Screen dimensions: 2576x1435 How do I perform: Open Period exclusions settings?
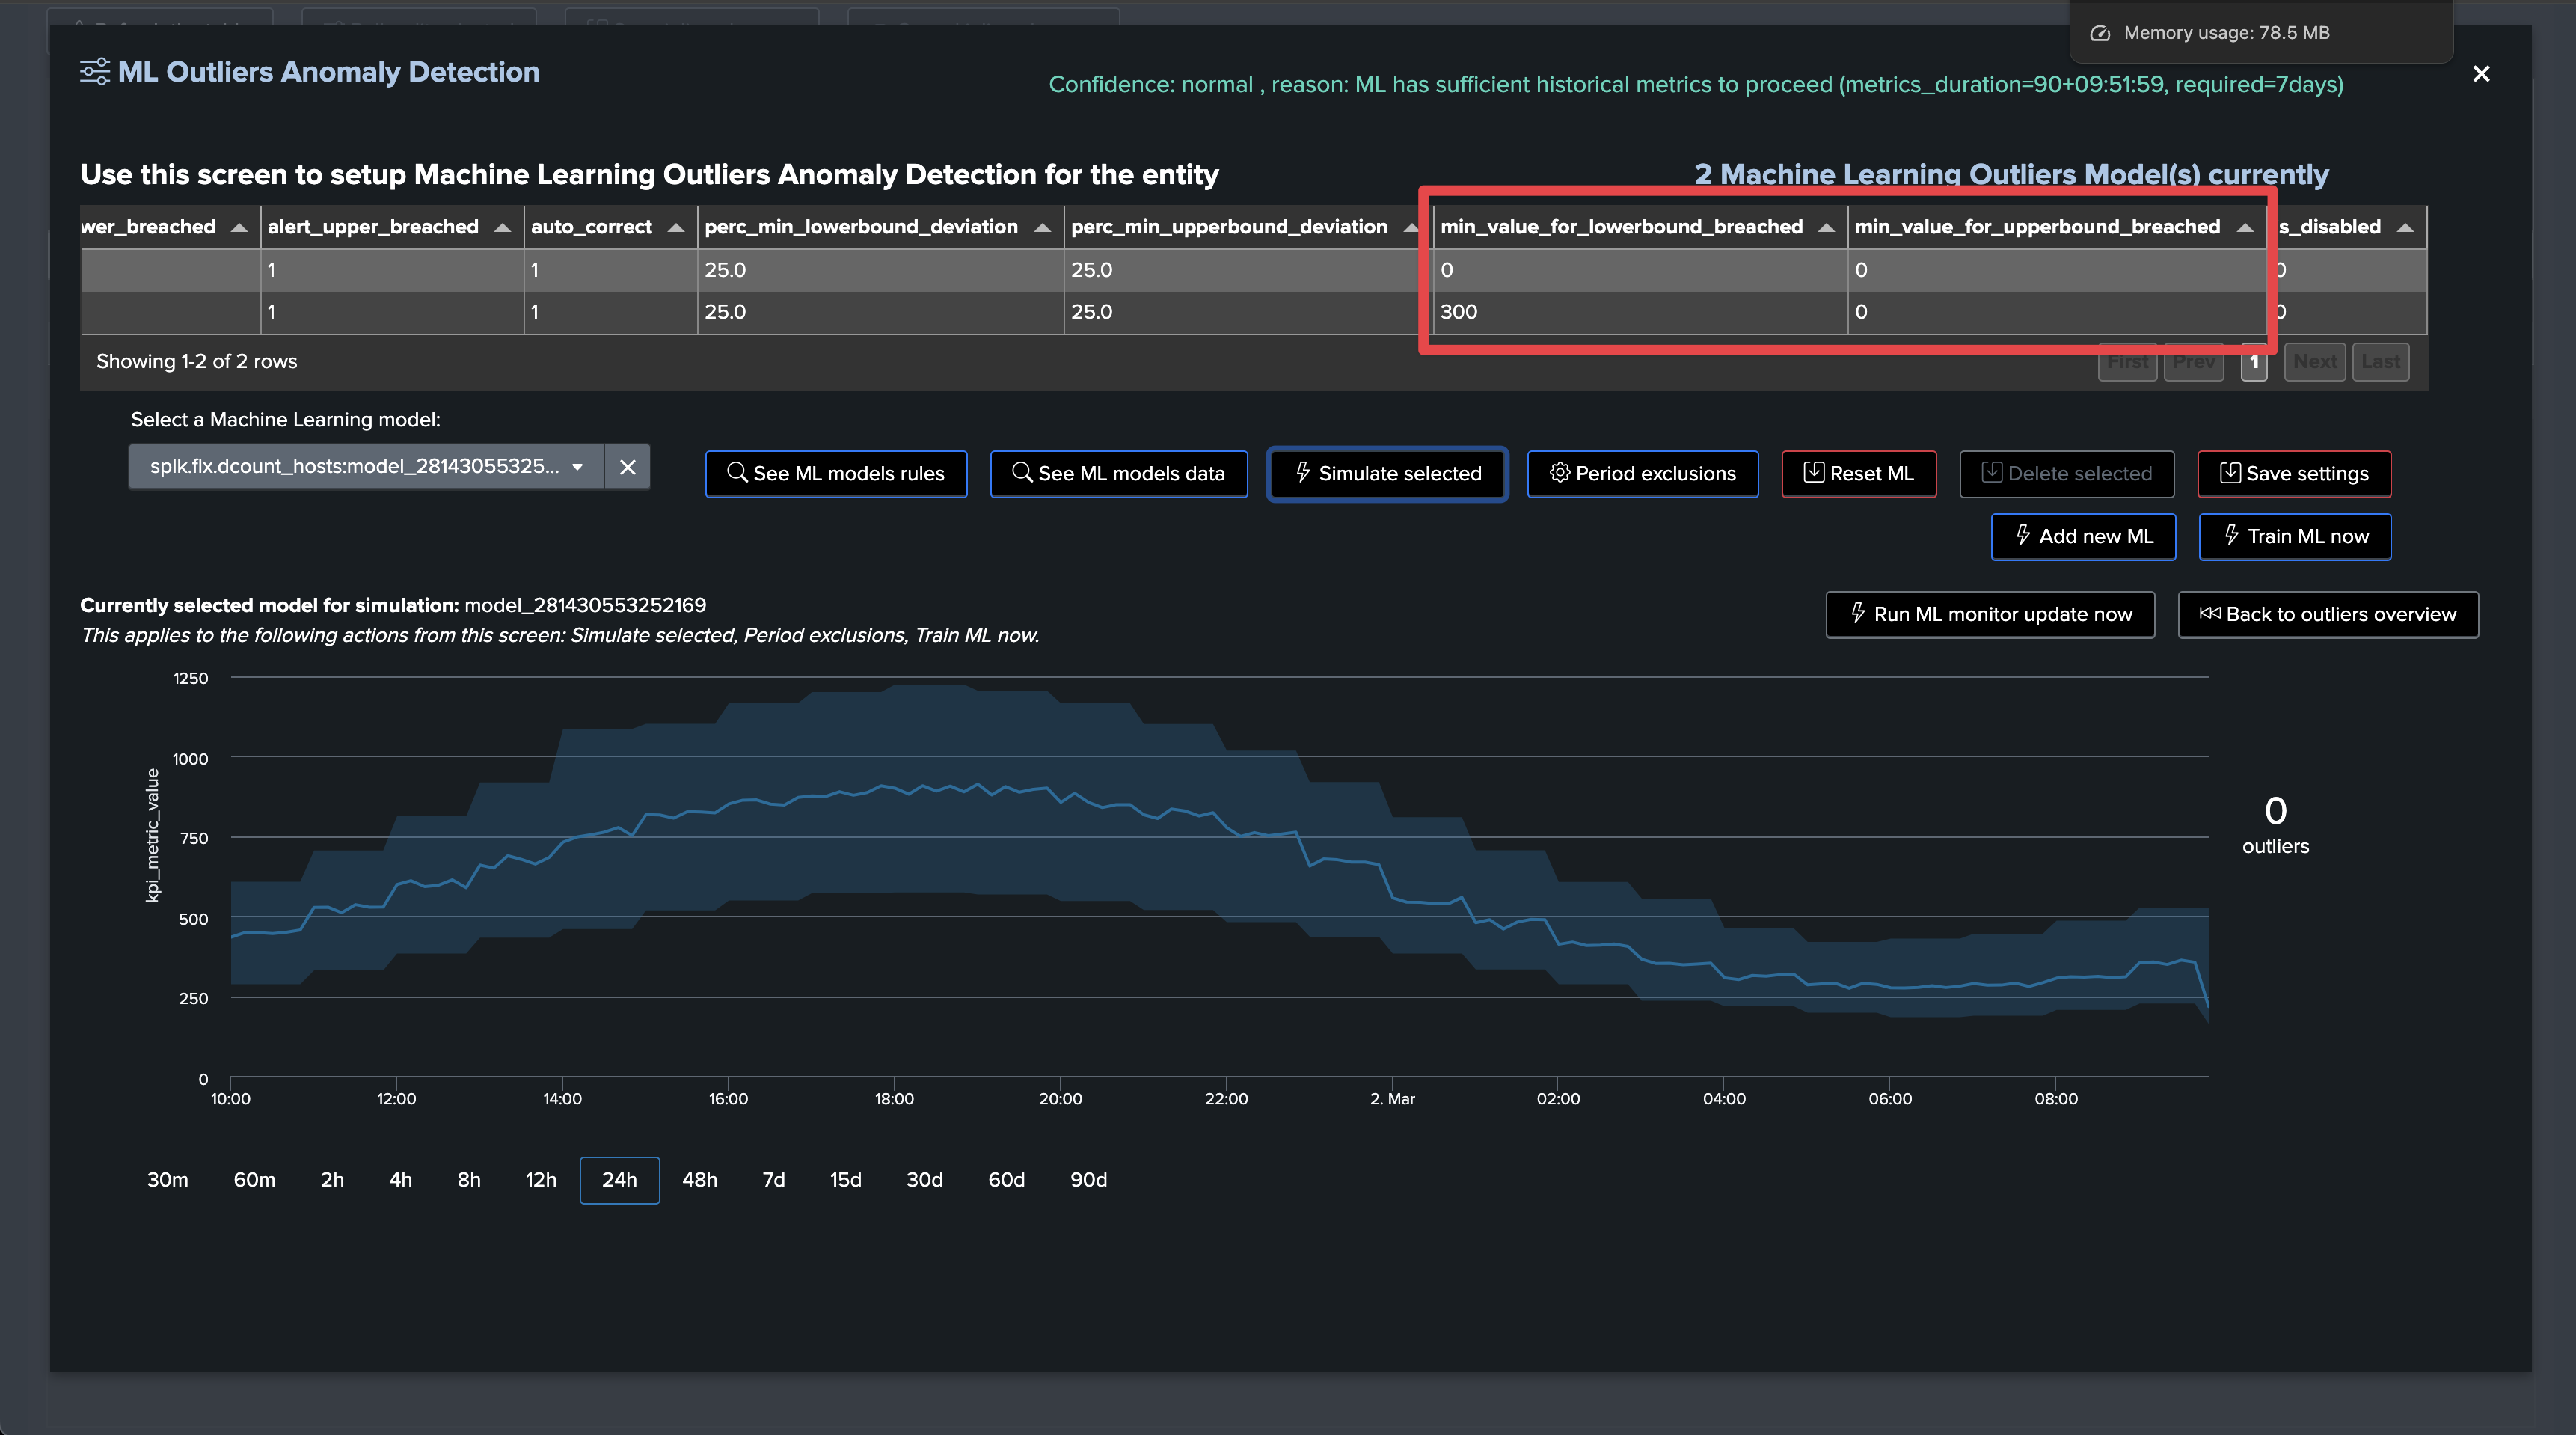[1642, 474]
